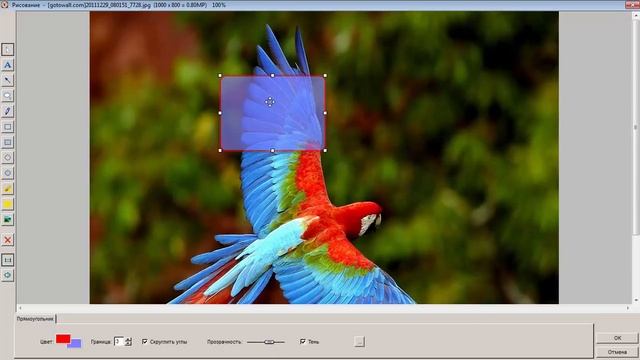This screenshot has height=360, width=640.
Task: Click the top-middle handle of the rectangle
Action: 273,76
